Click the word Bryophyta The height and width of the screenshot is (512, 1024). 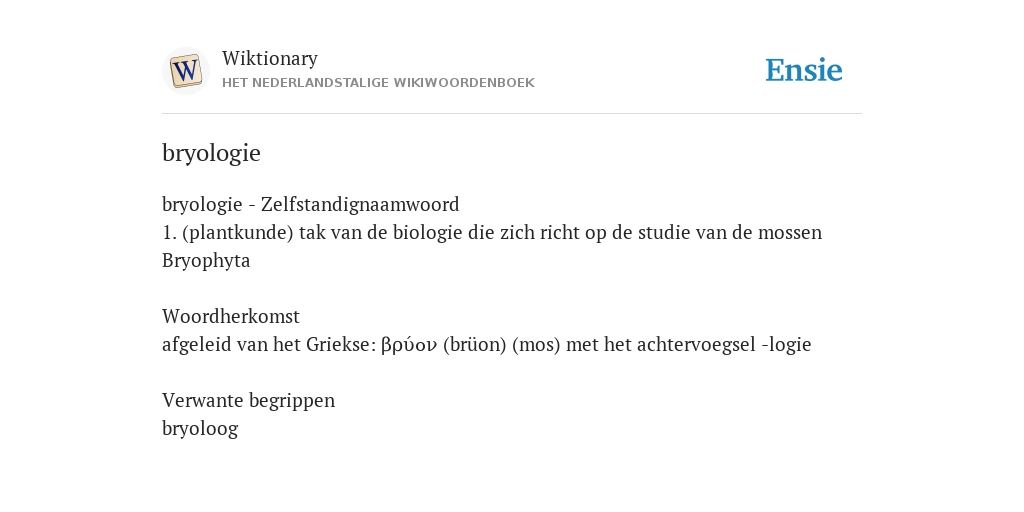click(206, 261)
